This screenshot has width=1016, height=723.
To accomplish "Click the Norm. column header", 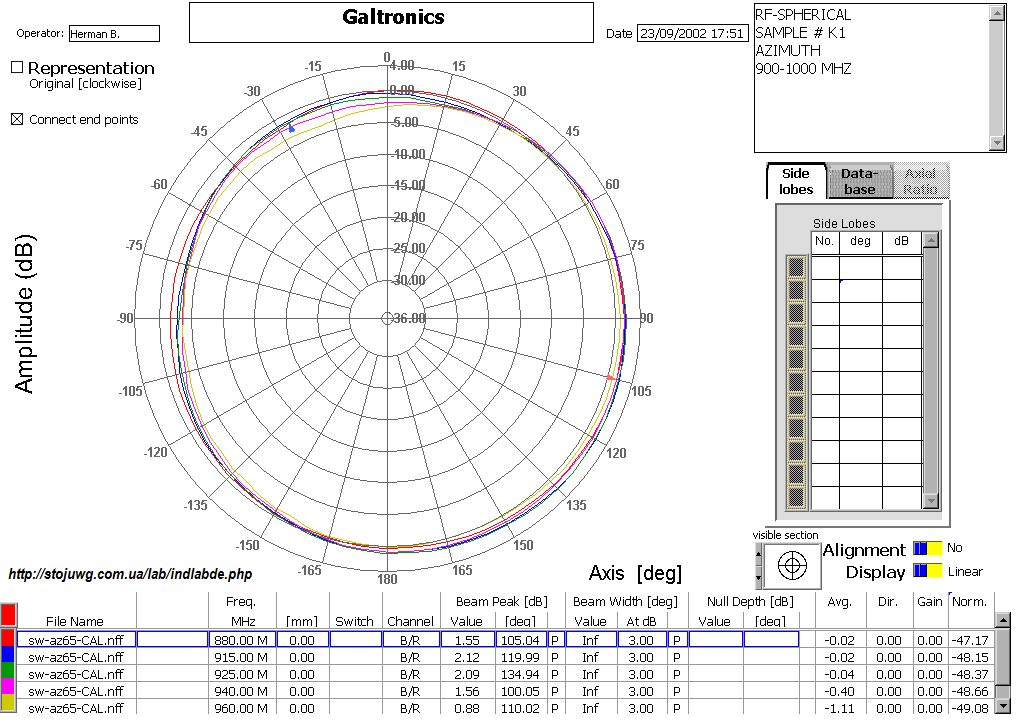I will pos(969,601).
